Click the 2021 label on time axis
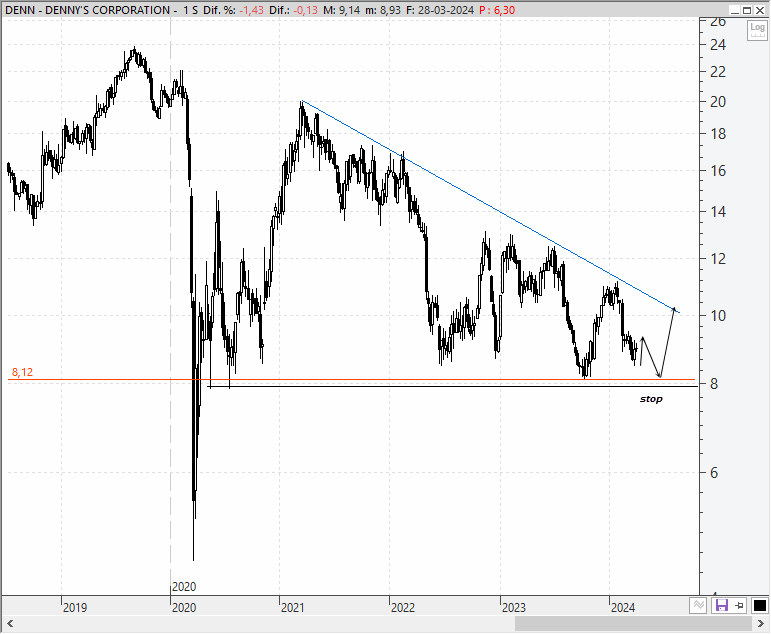This screenshot has height=634, width=771. pos(293,608)
